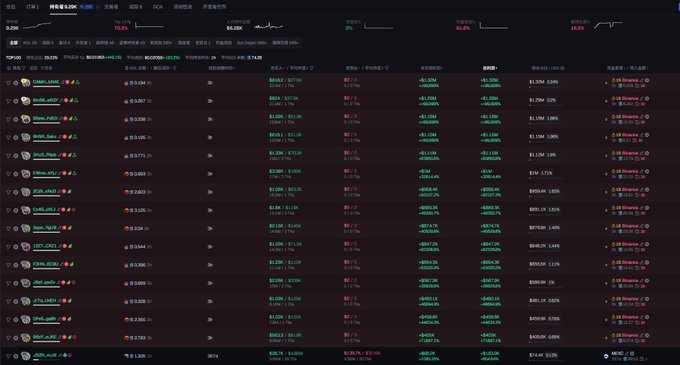The height and width of the screenshot is (365, 680).
Task: Sort by the highlighted total profit column header
Action: pos(490,68)
